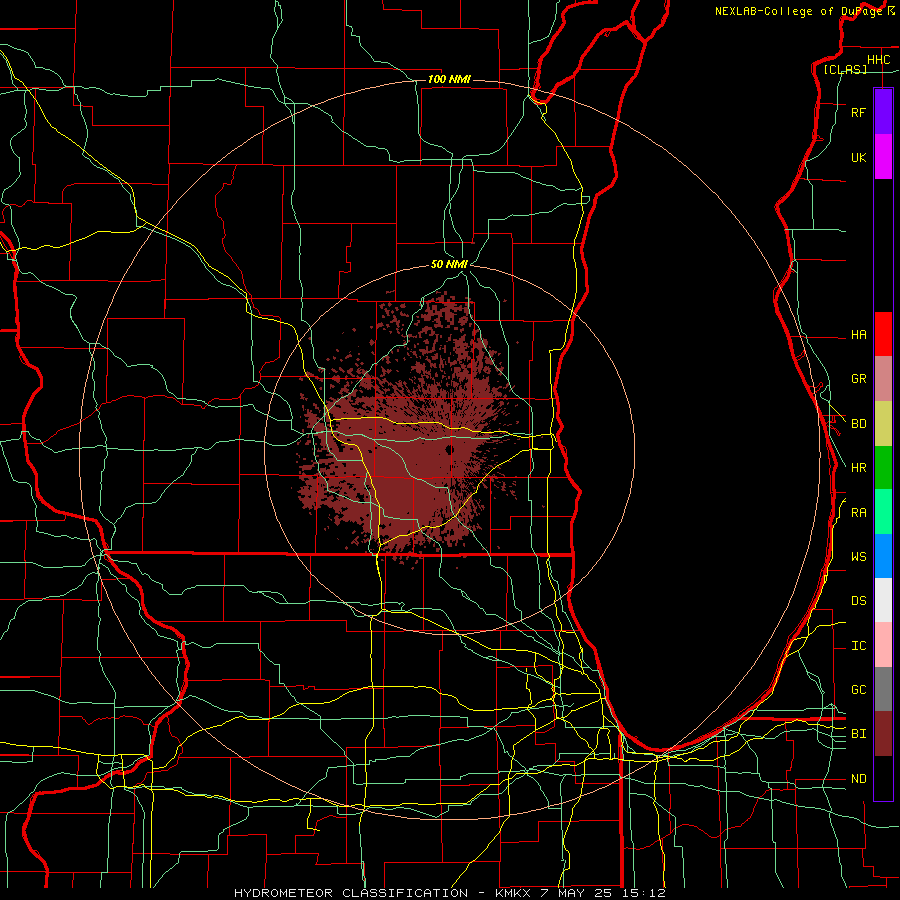Click the WS legend label

[x=859, y=557]
